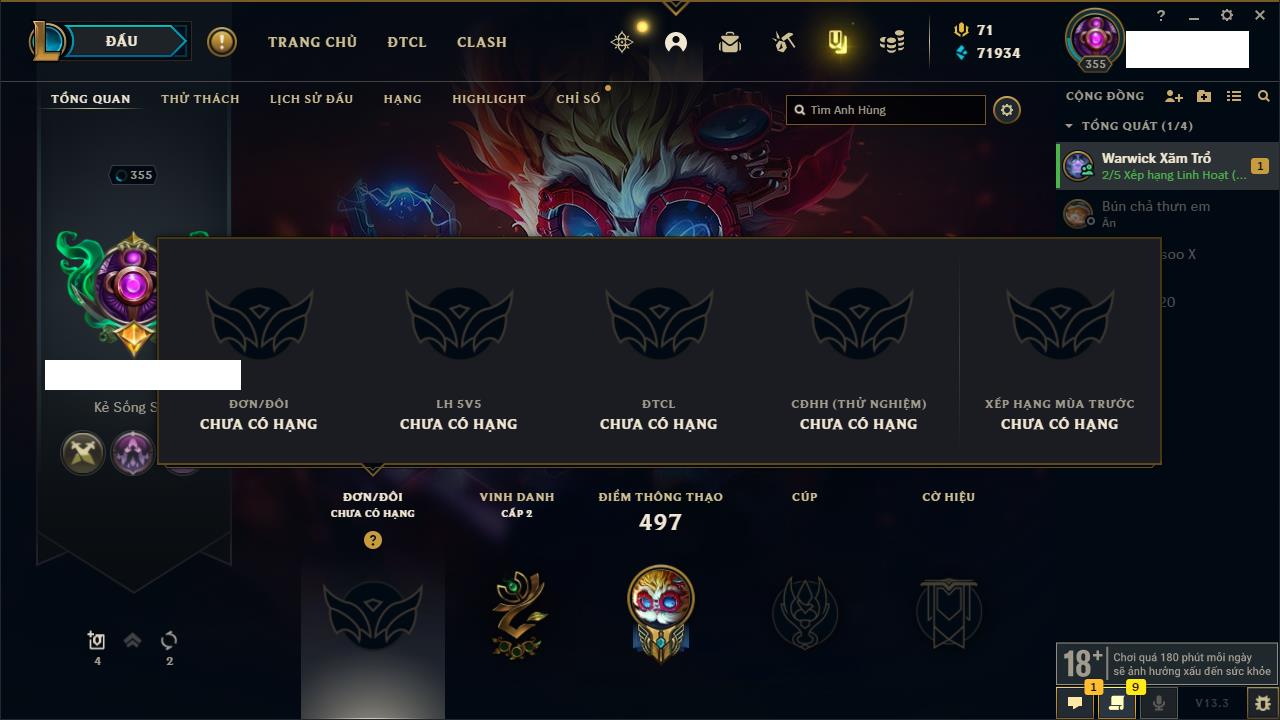Image resolution: width=1280 pixels, height=720 pixels.
Task: Click the Tìm Anh Hùng search field
Action: click(886, 110)
